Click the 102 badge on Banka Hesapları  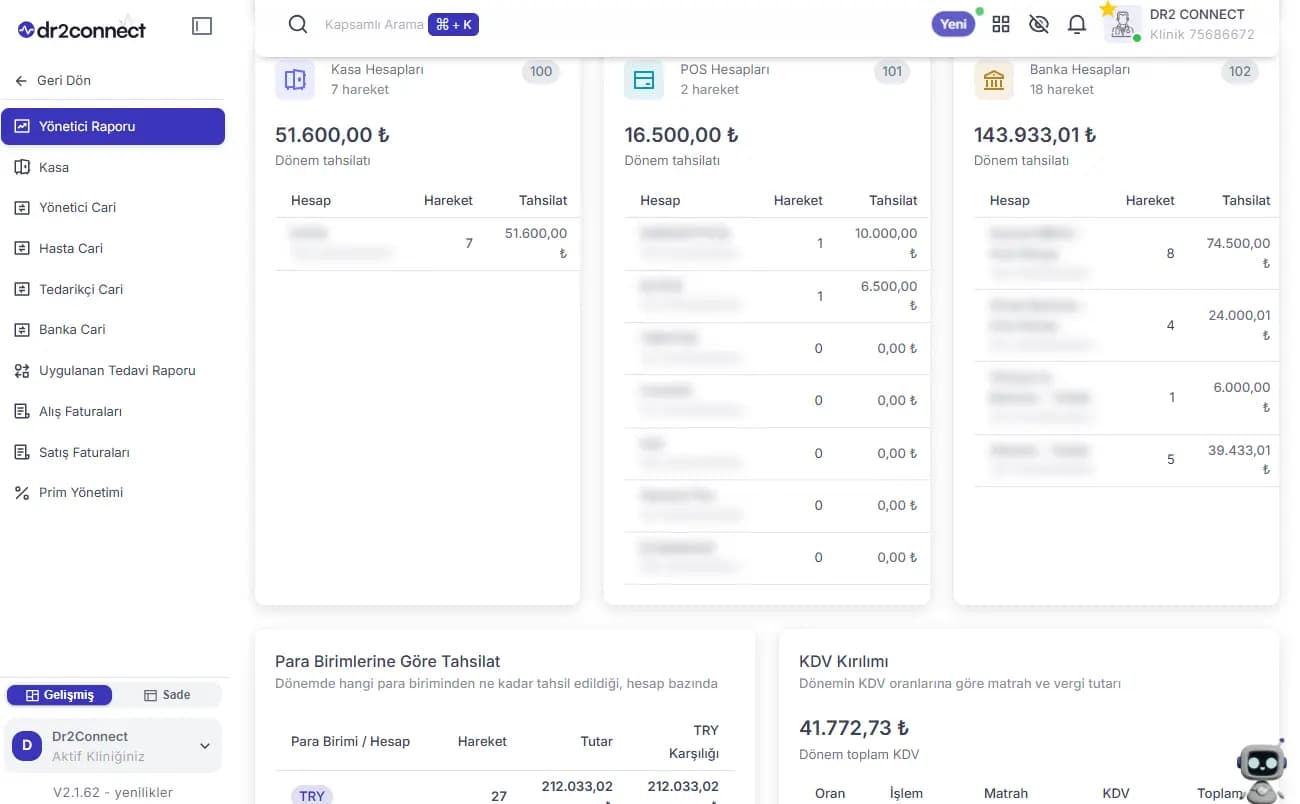pos(1240,71)
